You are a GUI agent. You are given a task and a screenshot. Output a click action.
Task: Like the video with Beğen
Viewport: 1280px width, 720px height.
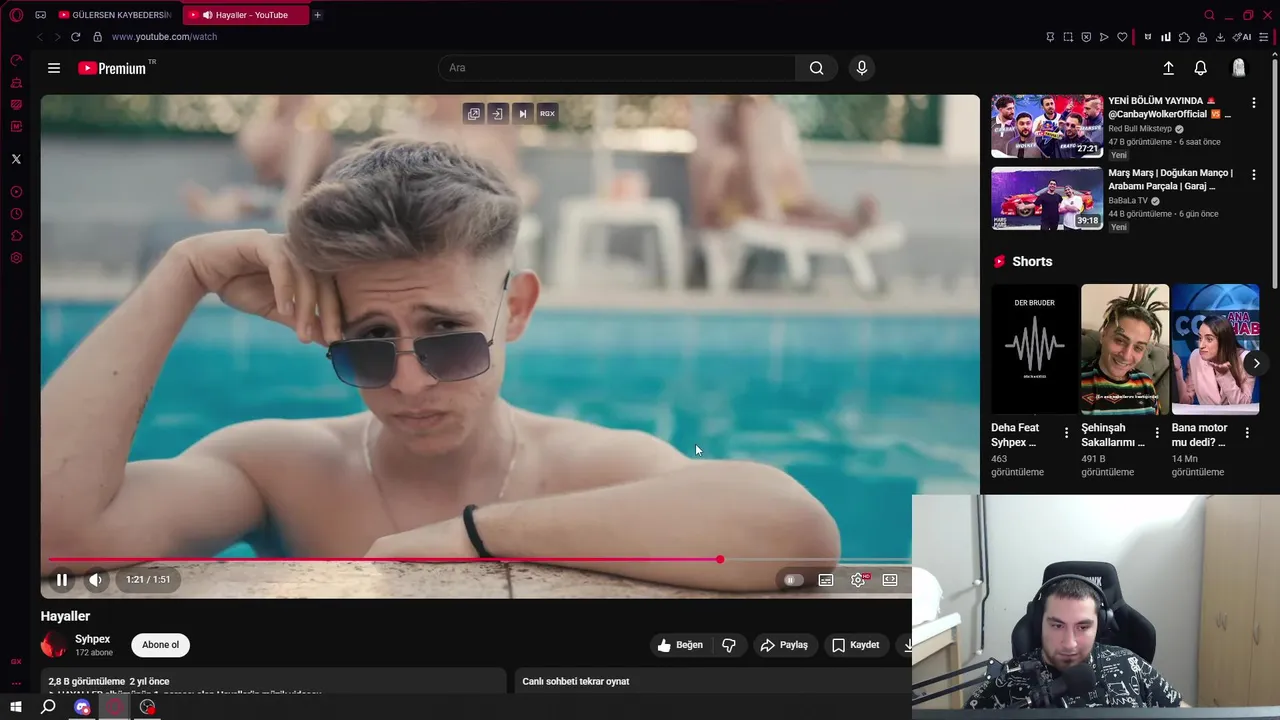click(x=679, y=645)
